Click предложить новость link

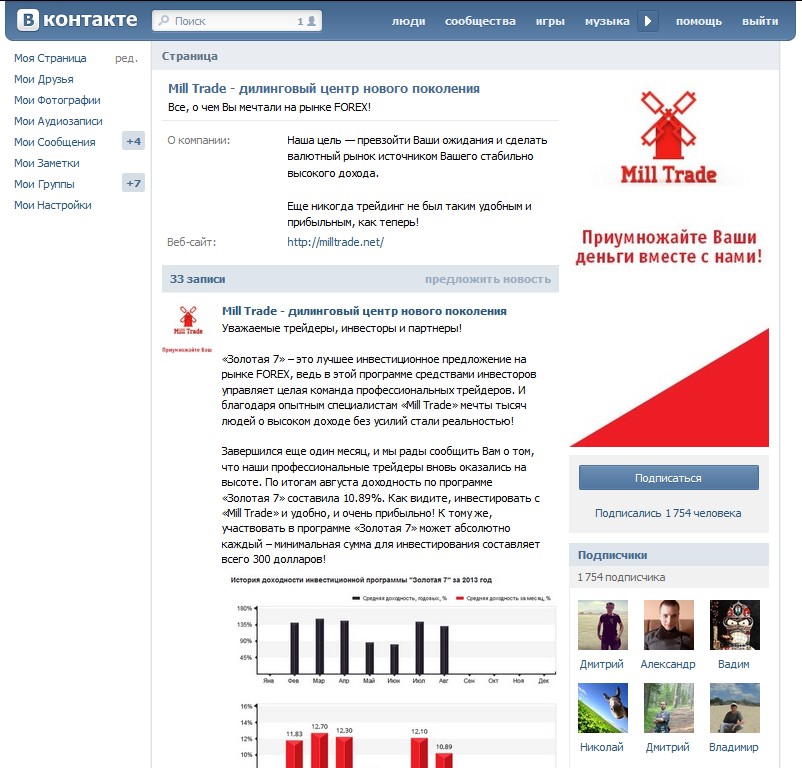point(487,279)
